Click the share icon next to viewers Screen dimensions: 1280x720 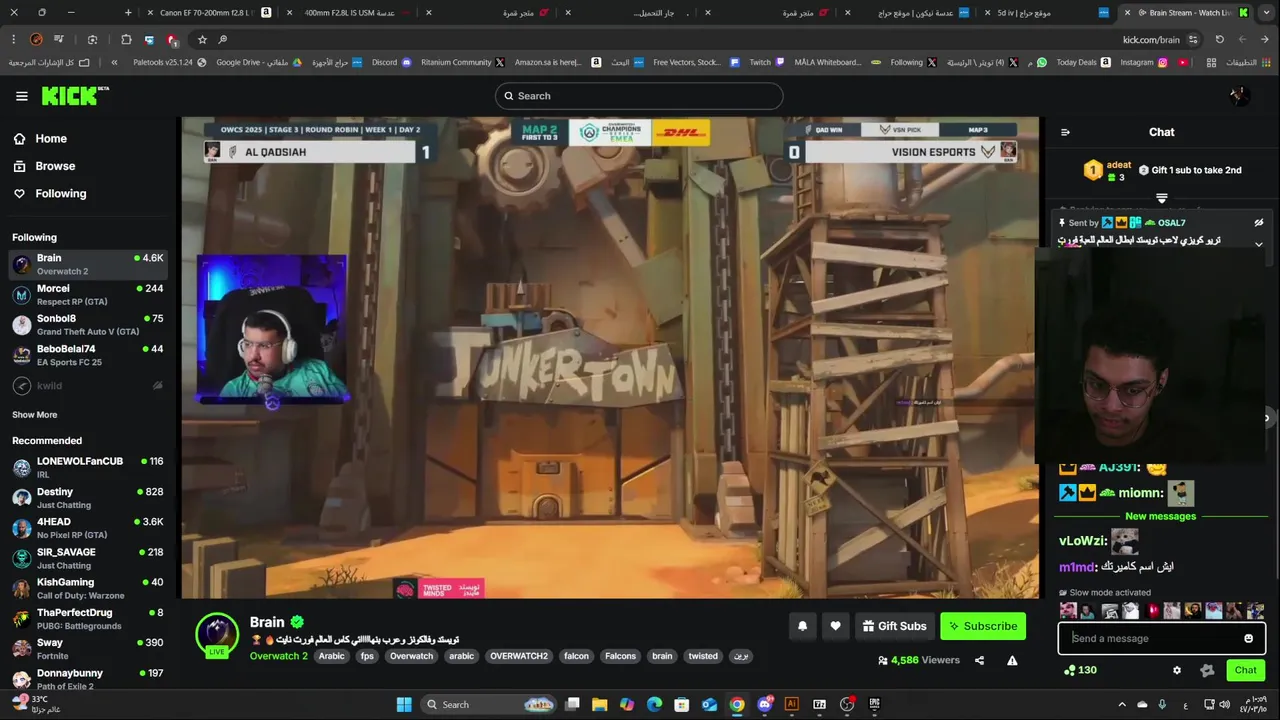pyautogui.click(x=979, y=660)
